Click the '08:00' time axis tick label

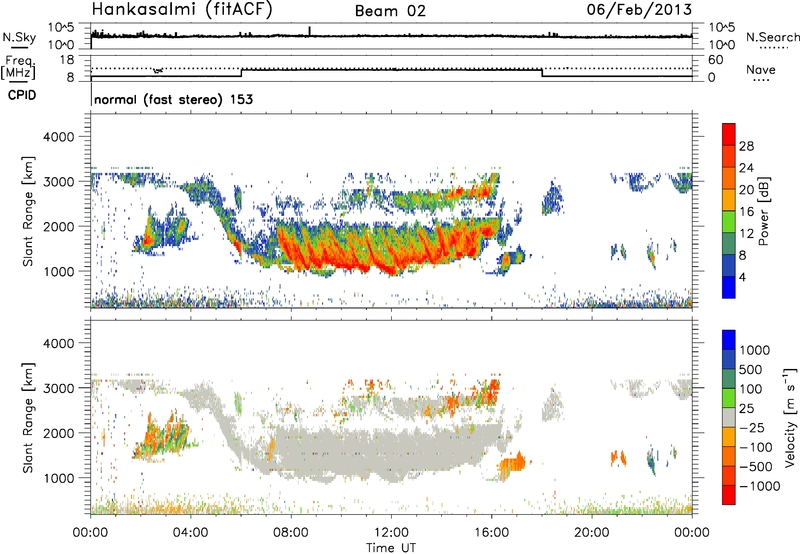[291, 533]
